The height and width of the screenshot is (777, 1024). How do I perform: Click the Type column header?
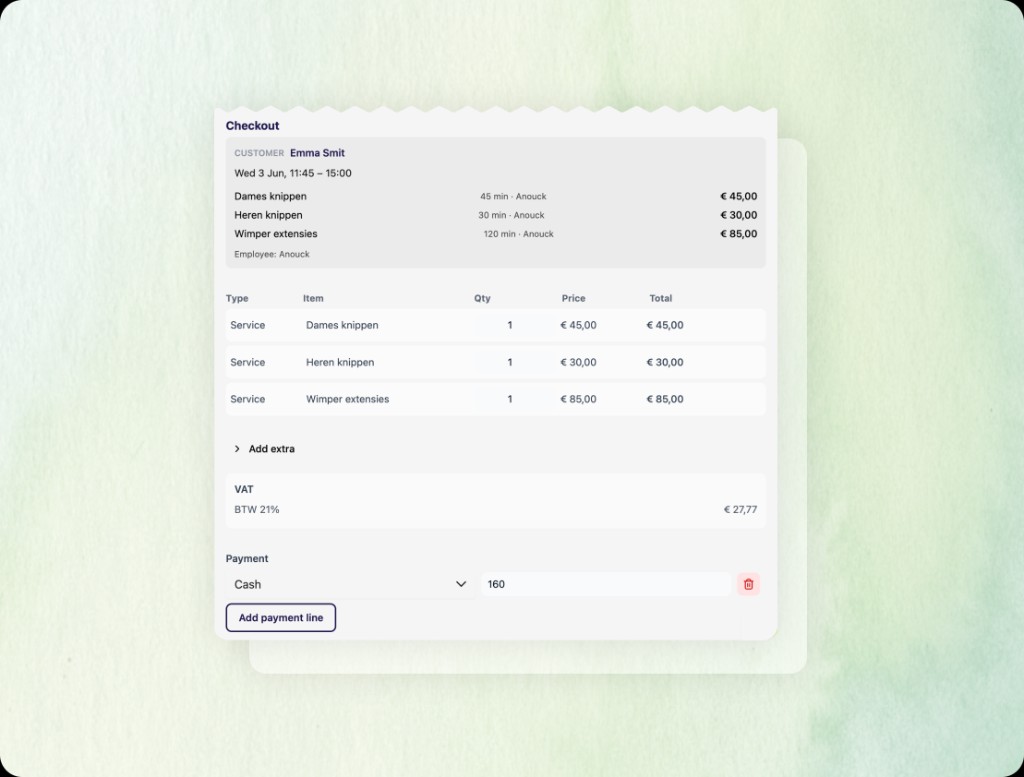coord(237,298)
